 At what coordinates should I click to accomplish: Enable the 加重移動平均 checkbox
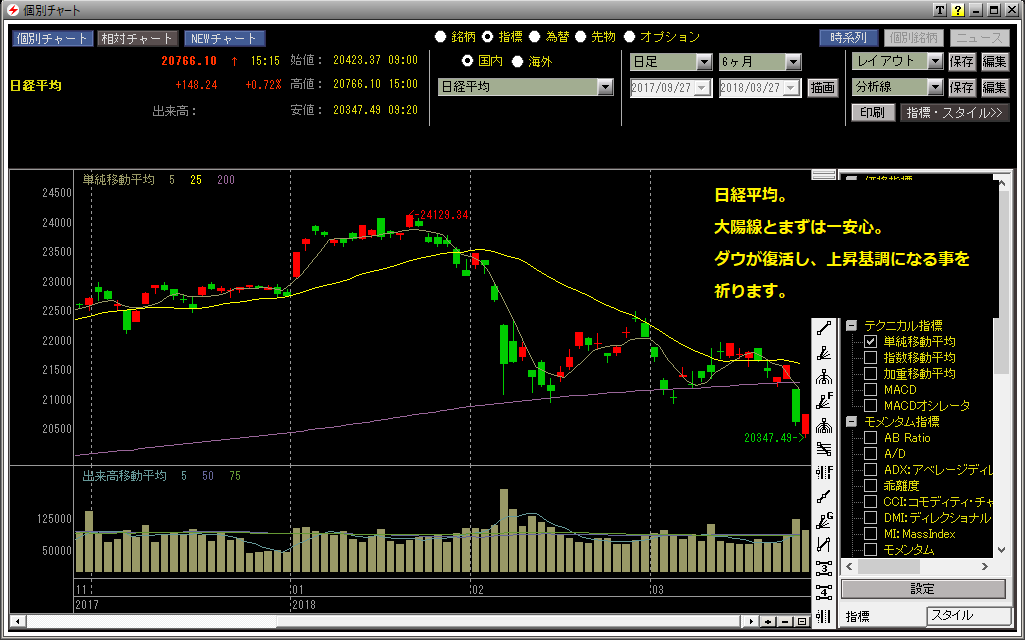click(870, 373)
